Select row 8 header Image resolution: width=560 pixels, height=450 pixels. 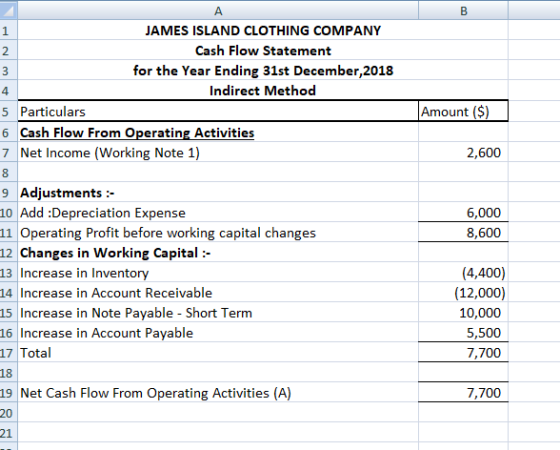(x=8, y=172)
